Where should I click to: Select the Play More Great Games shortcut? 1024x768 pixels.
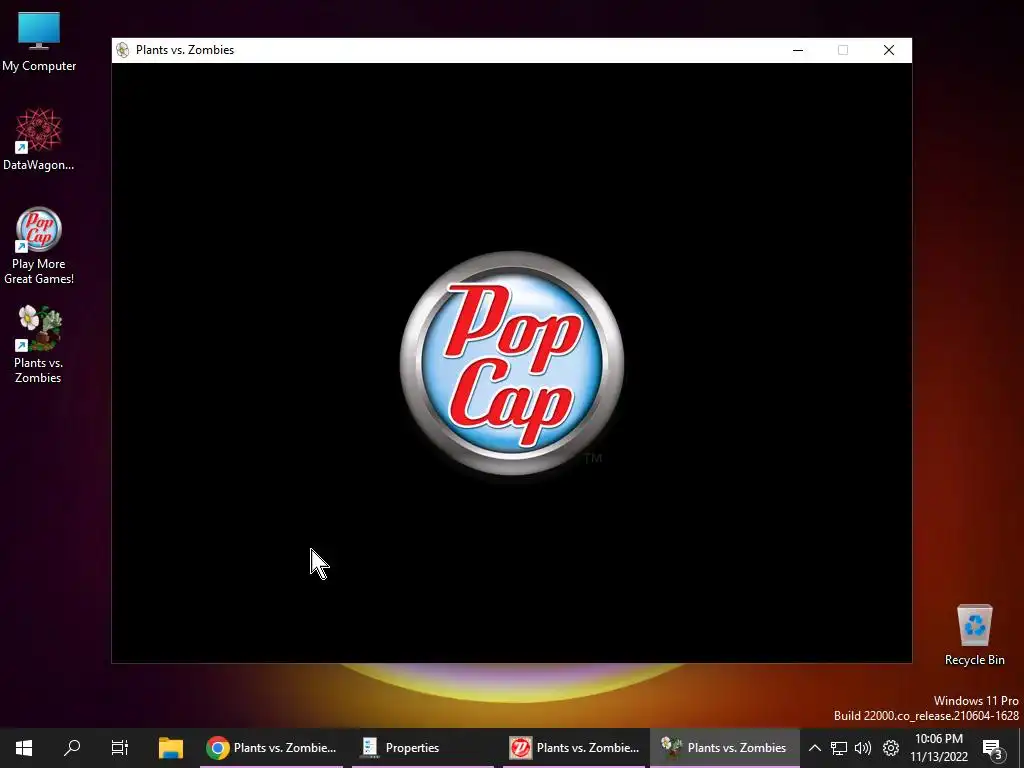click(39, 246)
